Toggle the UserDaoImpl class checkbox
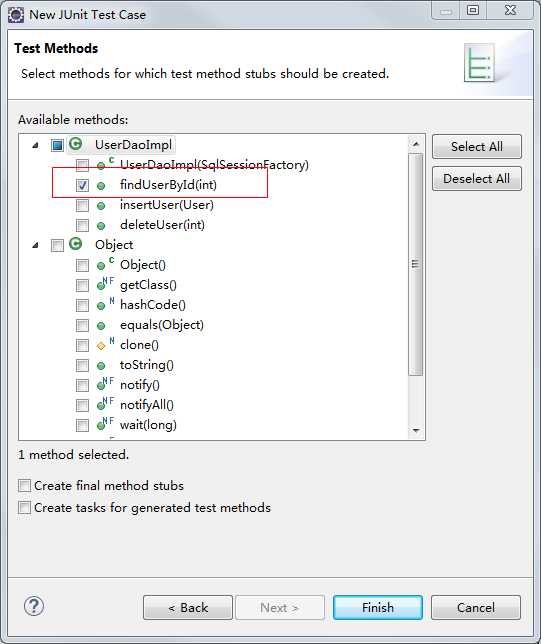The image size is (541, 644). (x=57, y=145)
